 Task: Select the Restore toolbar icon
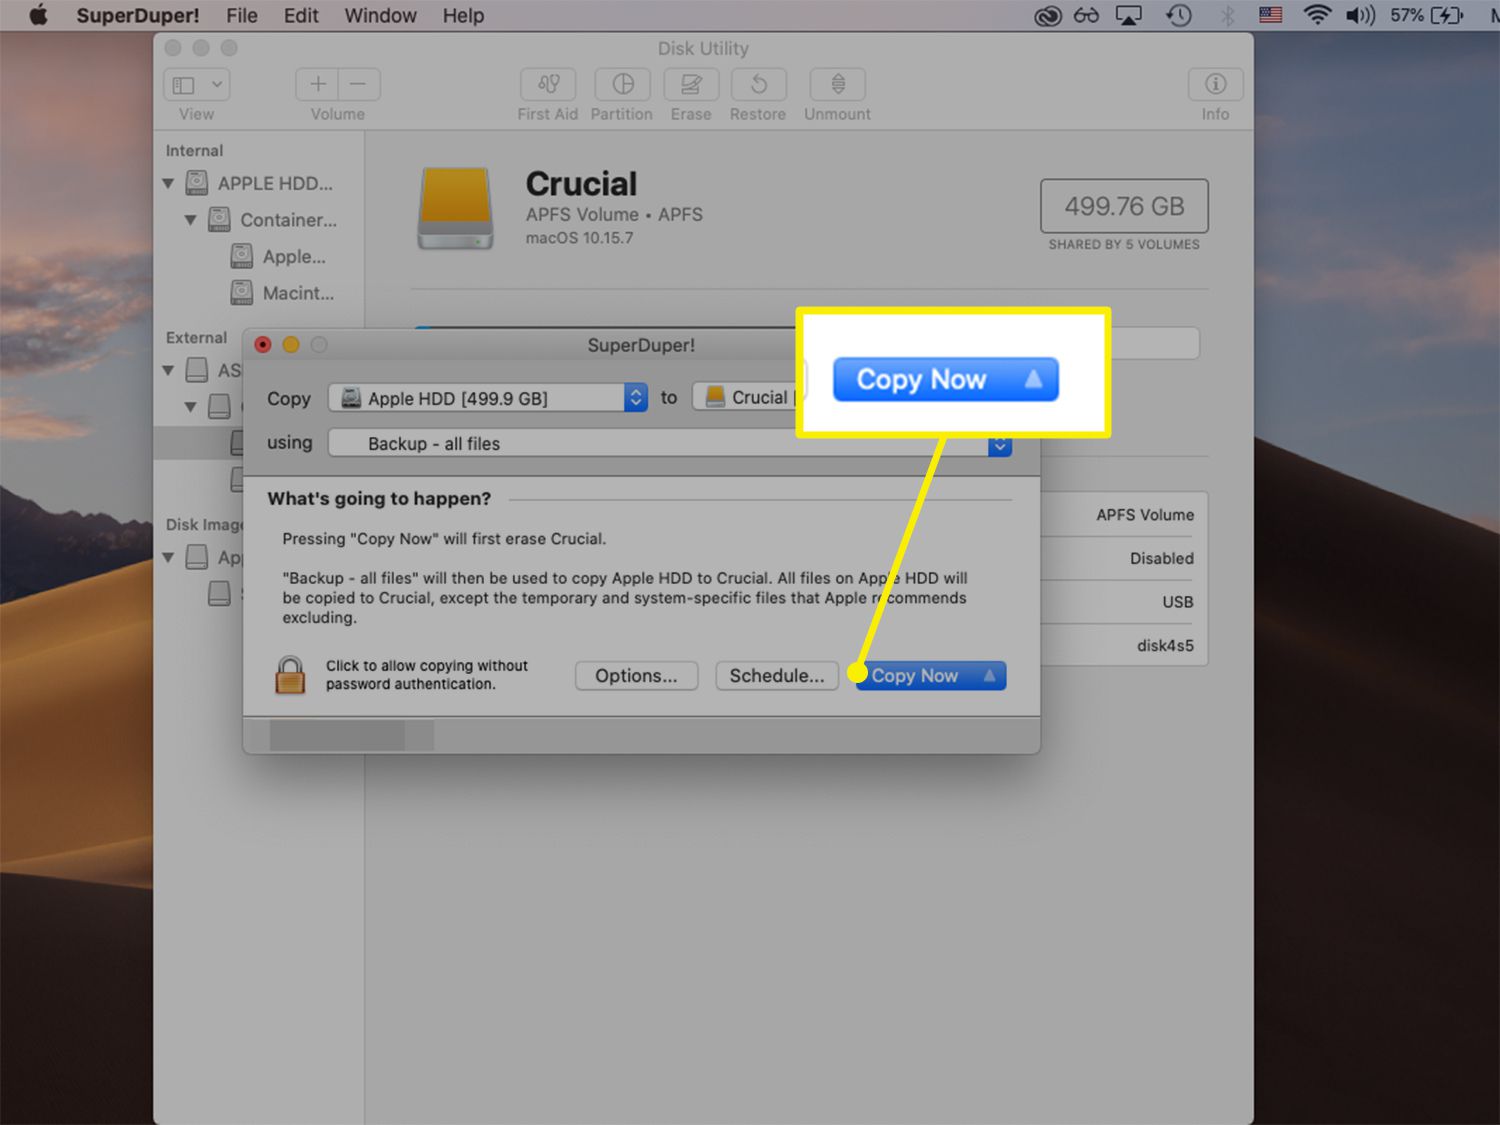coord(758,84)
